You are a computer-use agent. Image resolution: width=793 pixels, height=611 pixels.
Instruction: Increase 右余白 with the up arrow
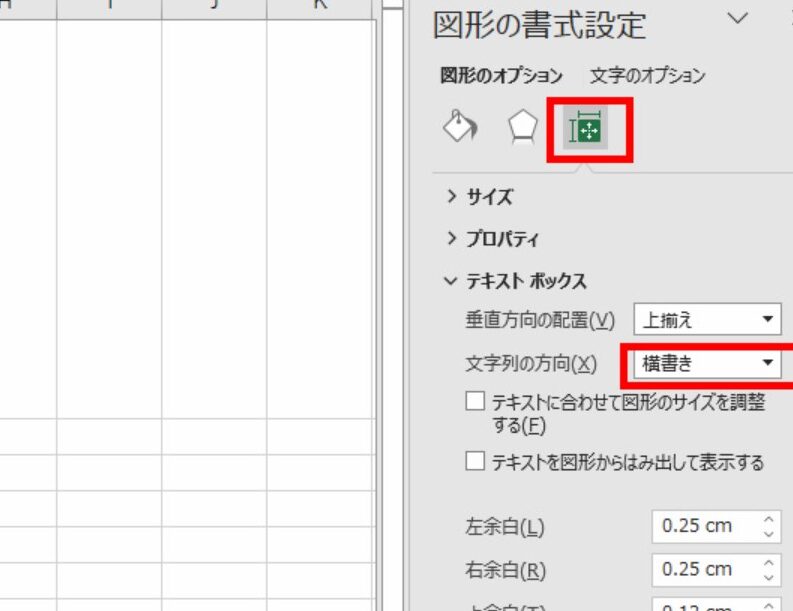tap(768, 563)
